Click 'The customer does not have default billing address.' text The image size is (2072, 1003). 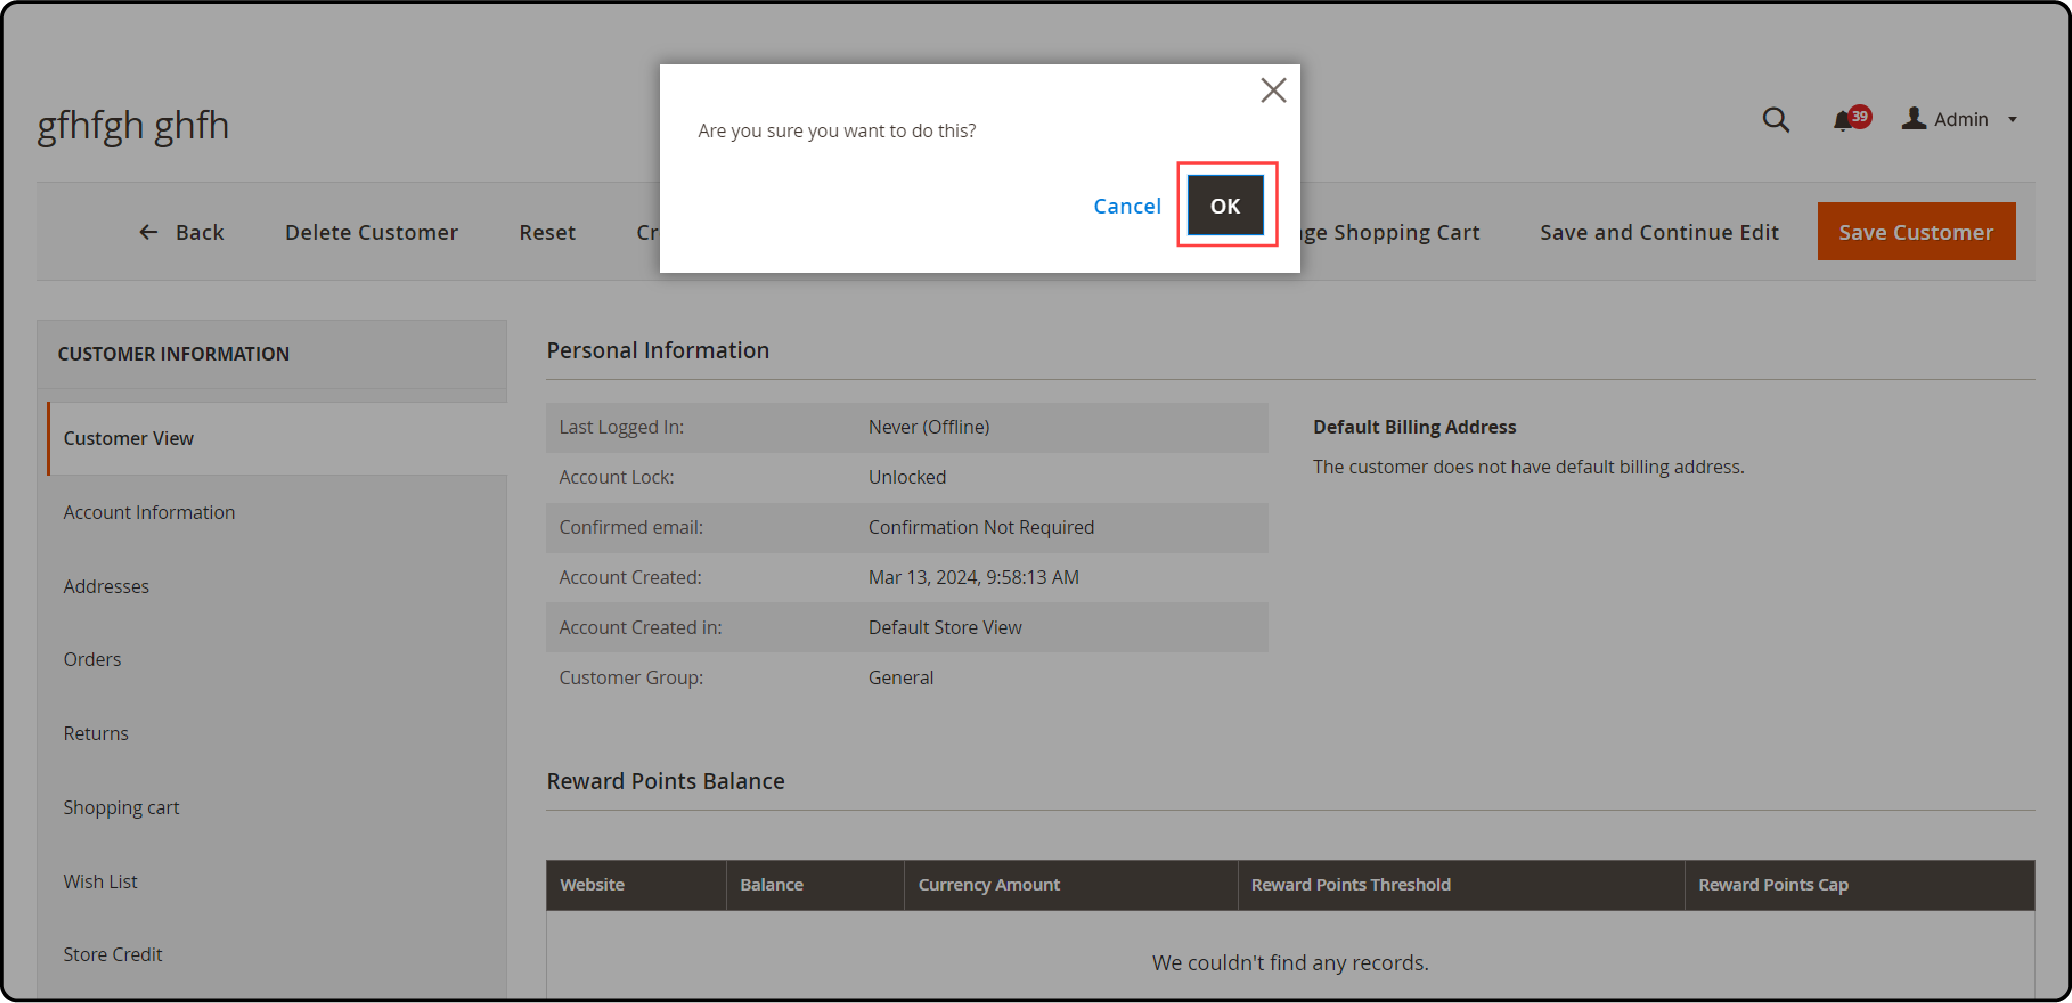(1528, 466)
